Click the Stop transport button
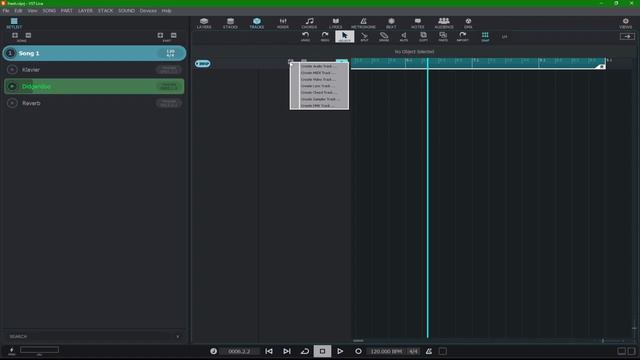 pos(322,351)
